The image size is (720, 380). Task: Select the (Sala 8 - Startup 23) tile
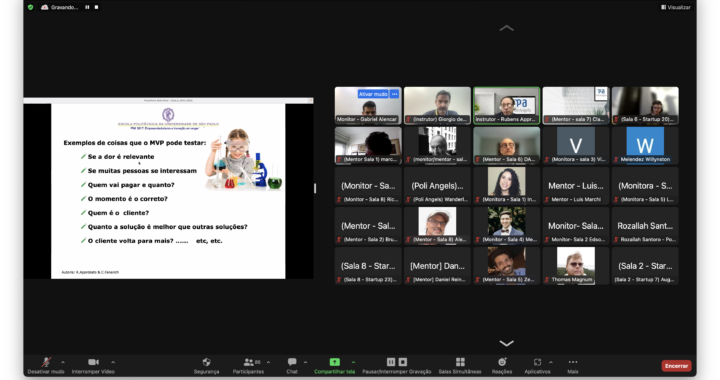tap(368, 266)
